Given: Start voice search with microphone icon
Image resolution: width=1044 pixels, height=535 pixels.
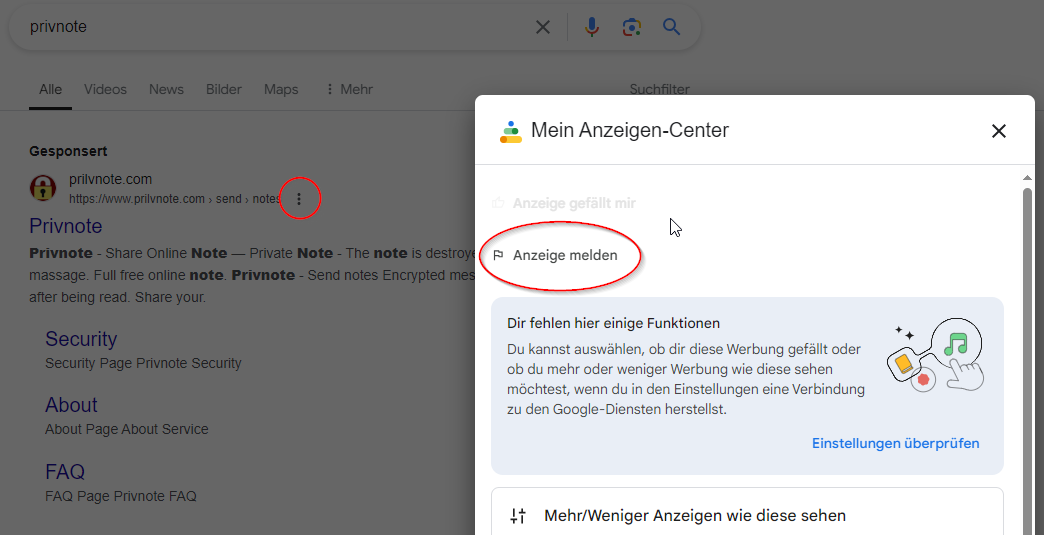Looking at the screenshot, I should click(591, 27).
